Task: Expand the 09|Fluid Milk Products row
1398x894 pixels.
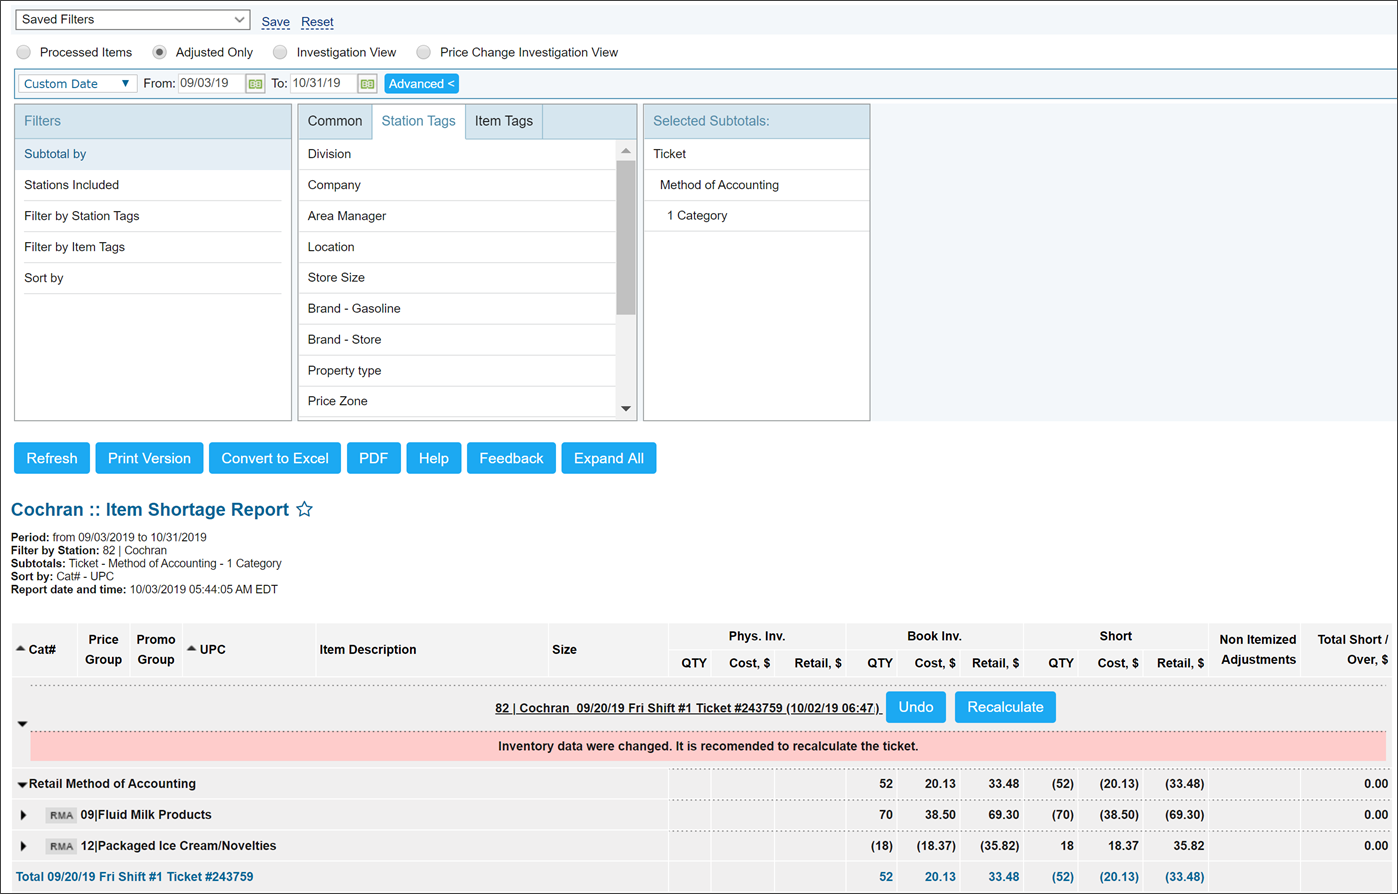Action: (22, 814)
